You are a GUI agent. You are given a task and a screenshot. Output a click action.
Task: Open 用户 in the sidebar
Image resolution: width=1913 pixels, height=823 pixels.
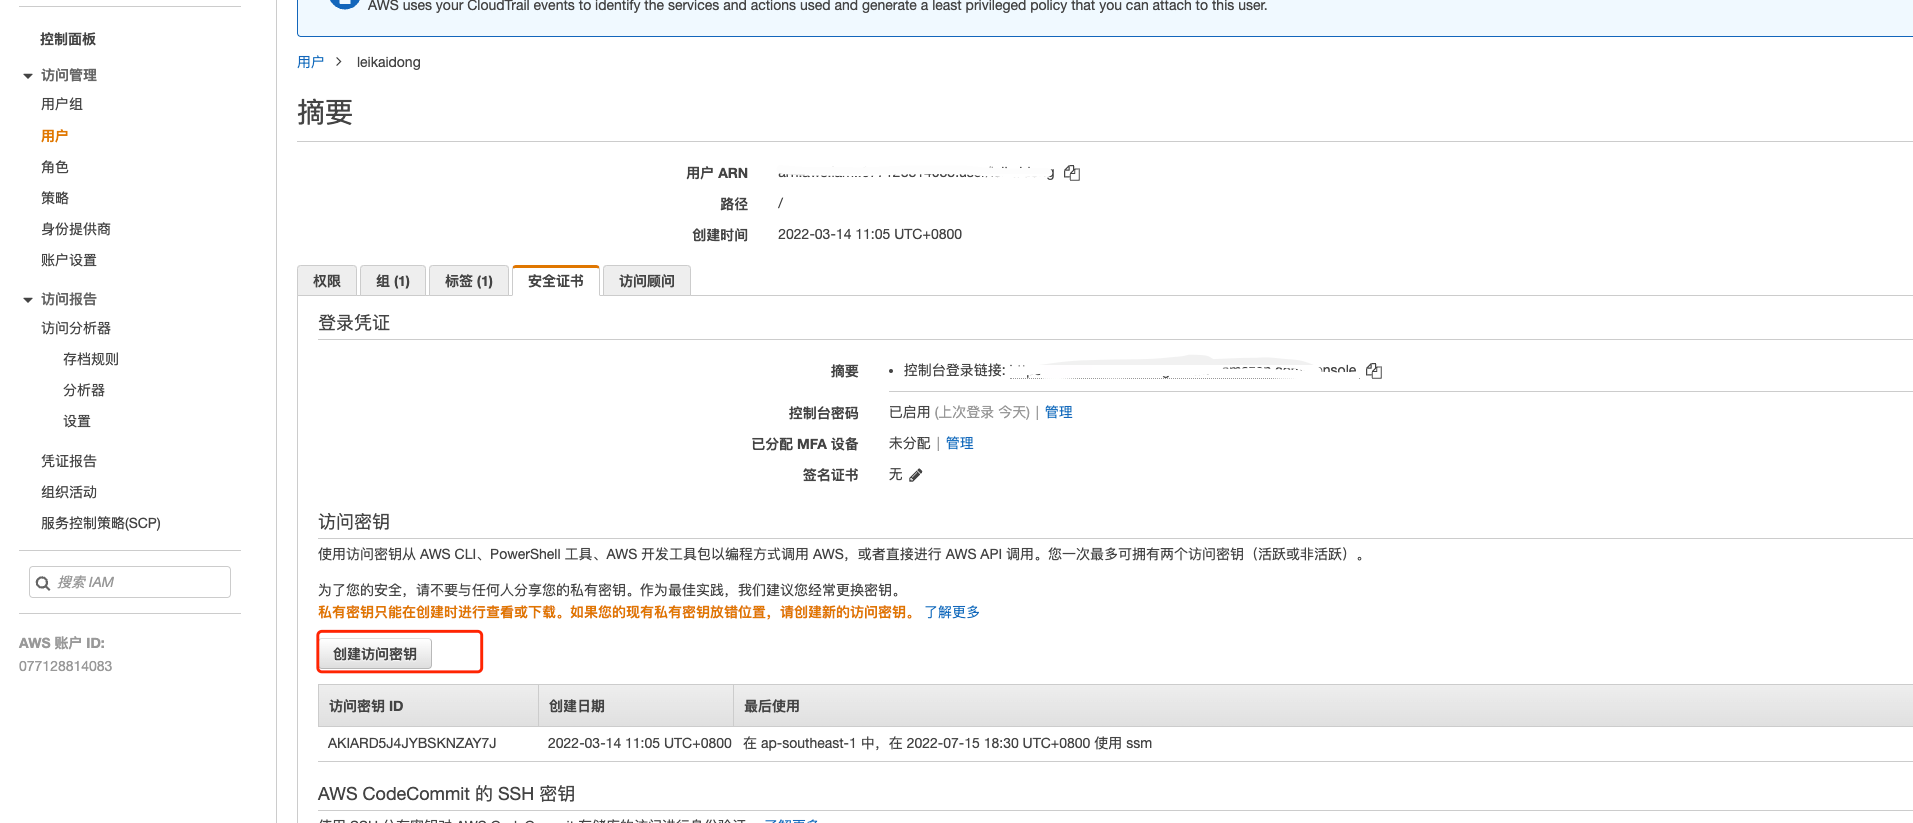pyautogui.click(x=55, y=136)
